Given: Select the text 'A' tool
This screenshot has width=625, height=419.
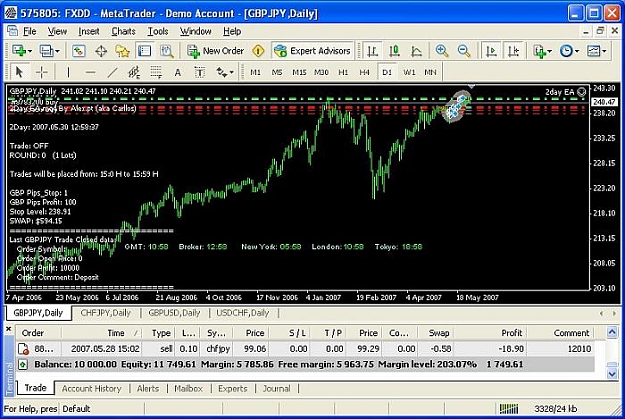Looking at the screenshot, I should 178,72.
